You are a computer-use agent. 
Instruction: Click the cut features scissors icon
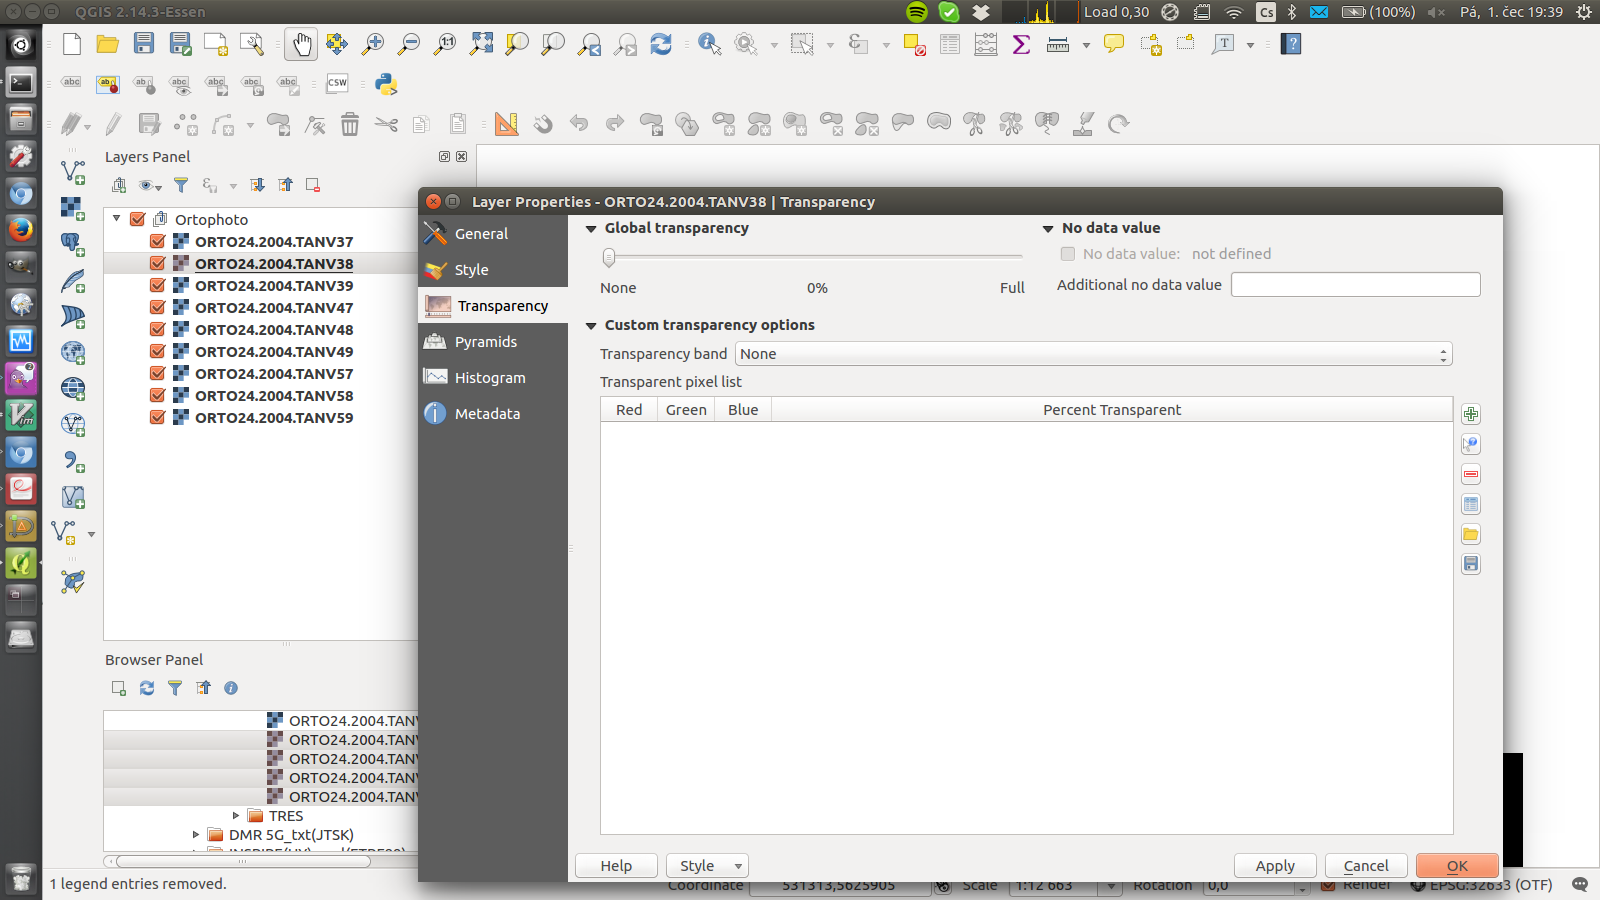386,124
